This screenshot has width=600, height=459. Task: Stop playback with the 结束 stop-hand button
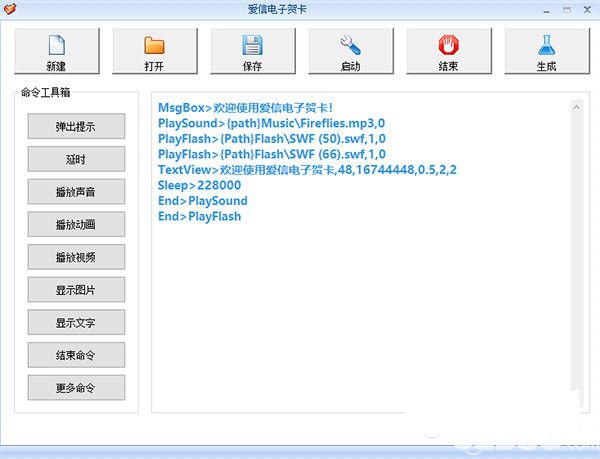click(449, 51)
